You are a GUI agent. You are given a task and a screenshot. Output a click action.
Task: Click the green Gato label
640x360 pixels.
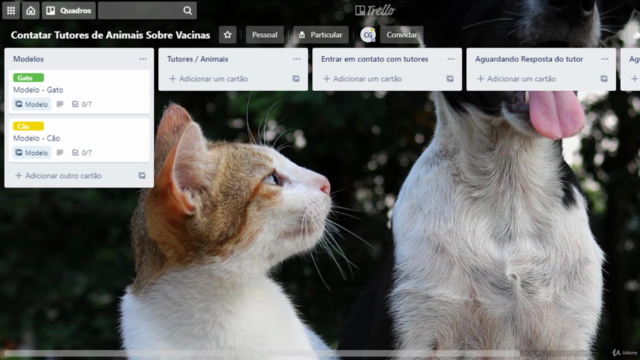coord(28,78)
